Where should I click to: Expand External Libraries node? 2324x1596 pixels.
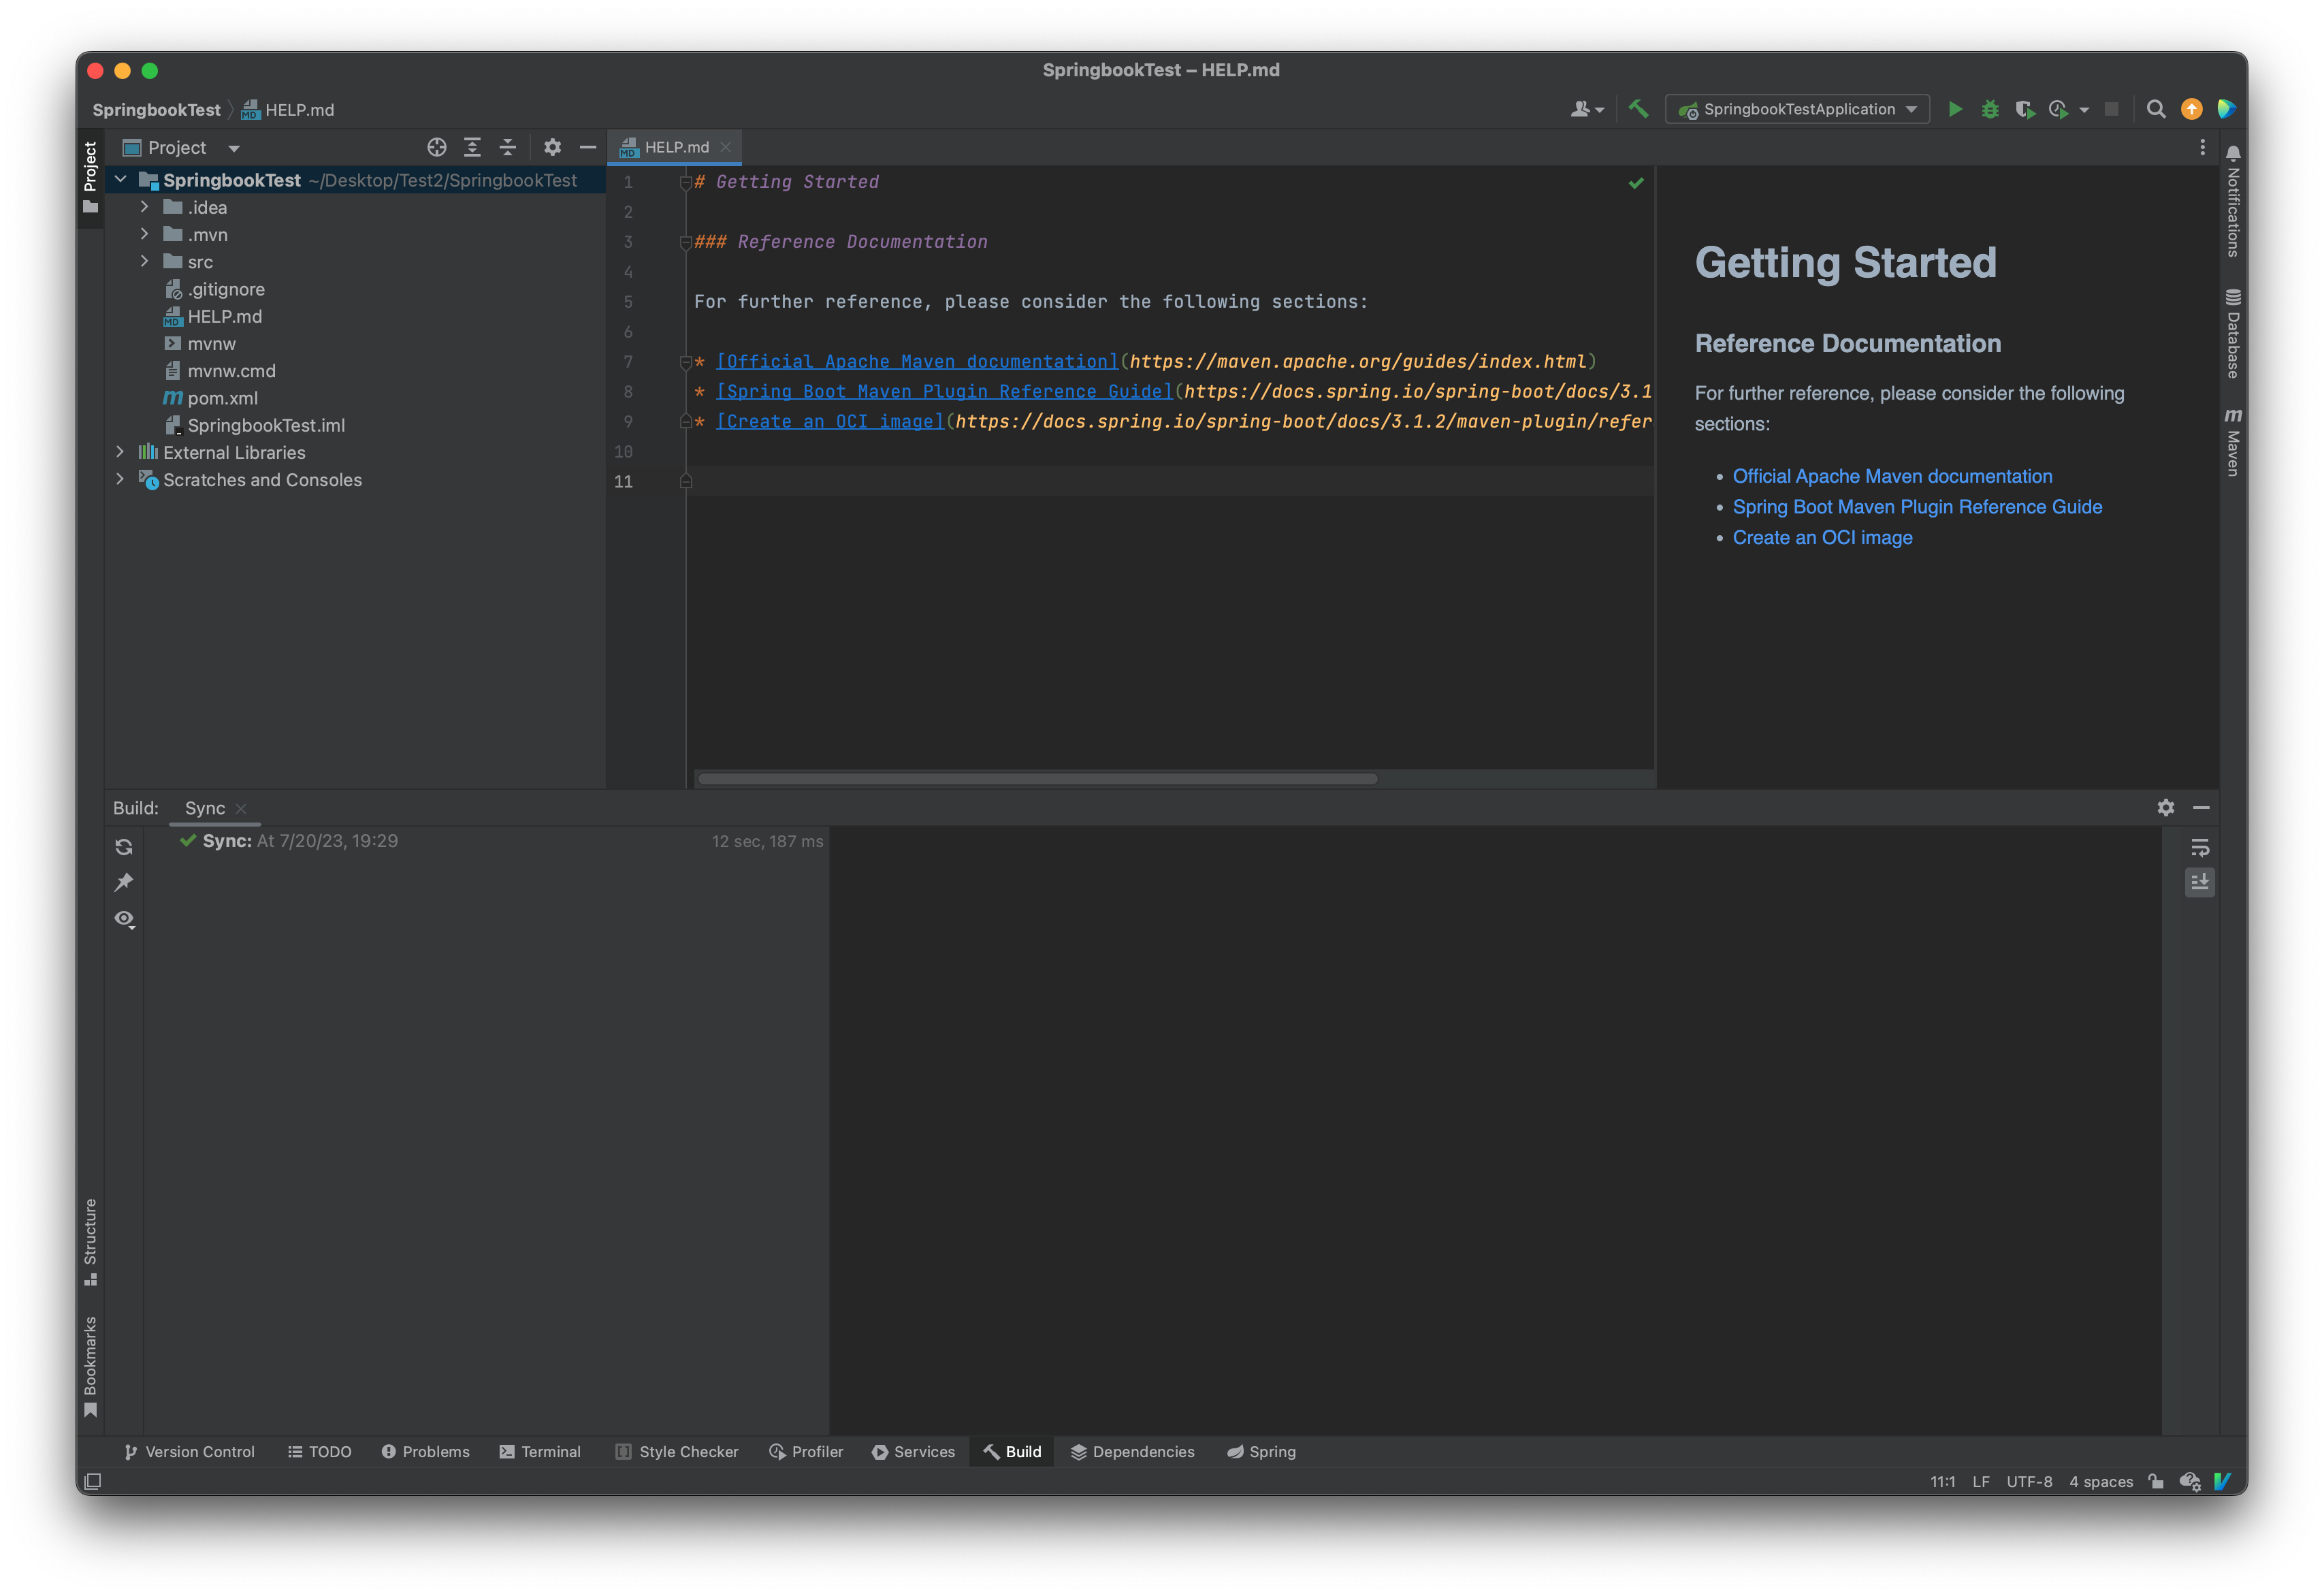coord(120,452)
